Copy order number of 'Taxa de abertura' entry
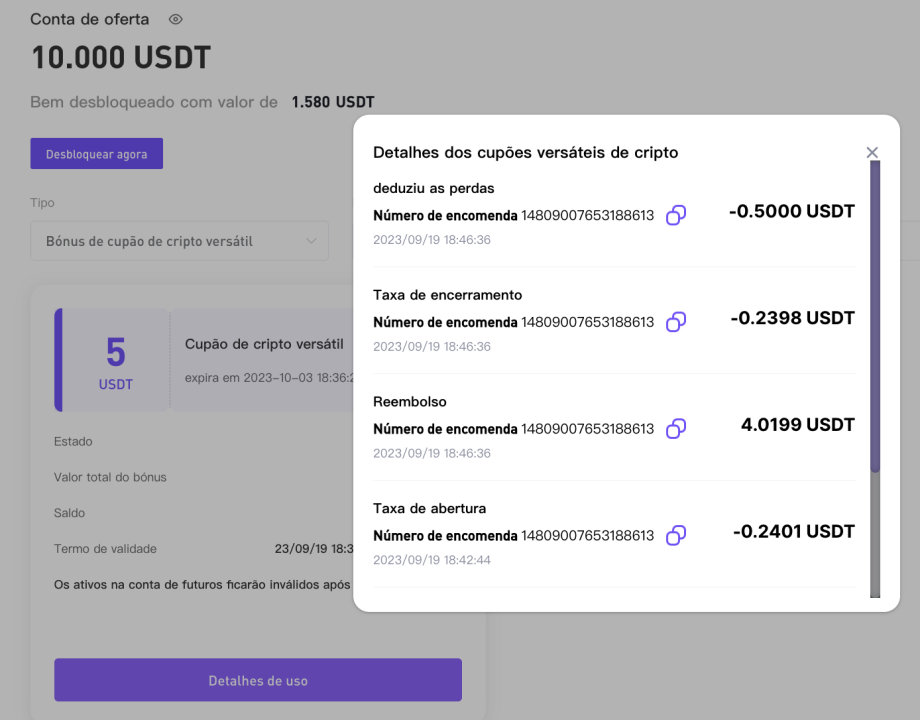The width and height of the screenshot is (920, 720). click(x=676, y=536)
